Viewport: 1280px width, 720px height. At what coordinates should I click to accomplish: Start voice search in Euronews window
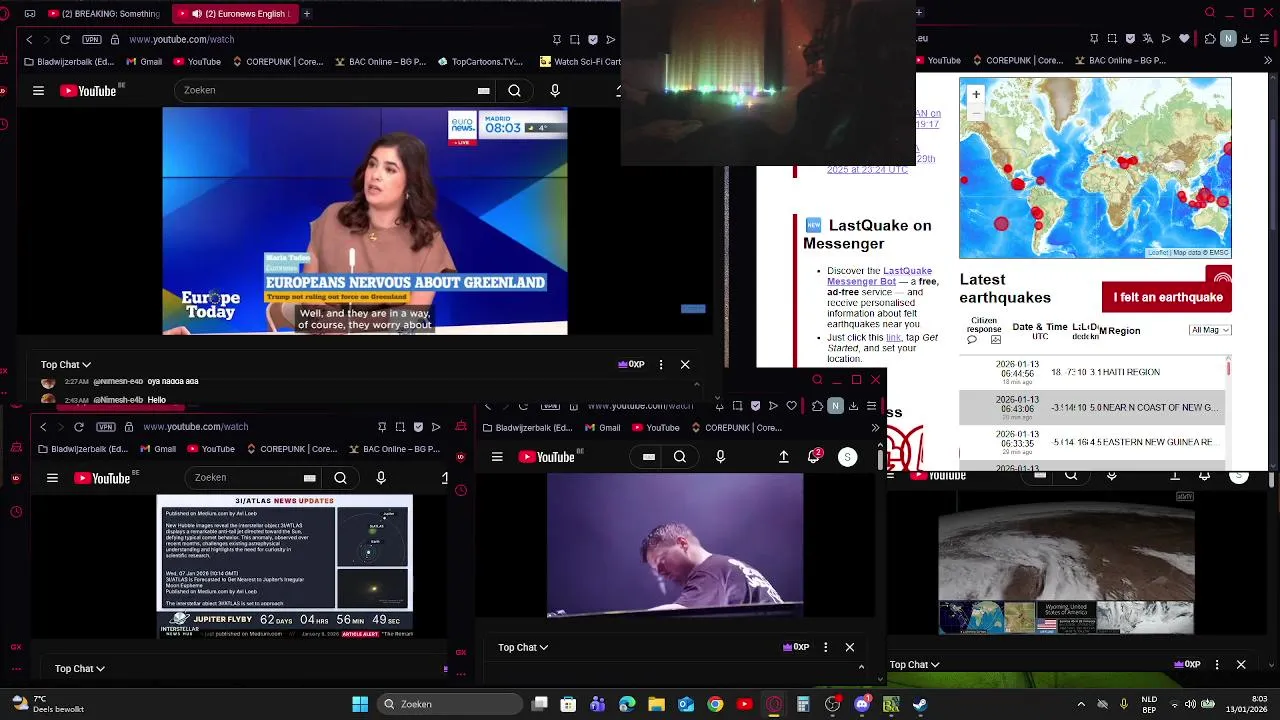(x=555, y=91)
